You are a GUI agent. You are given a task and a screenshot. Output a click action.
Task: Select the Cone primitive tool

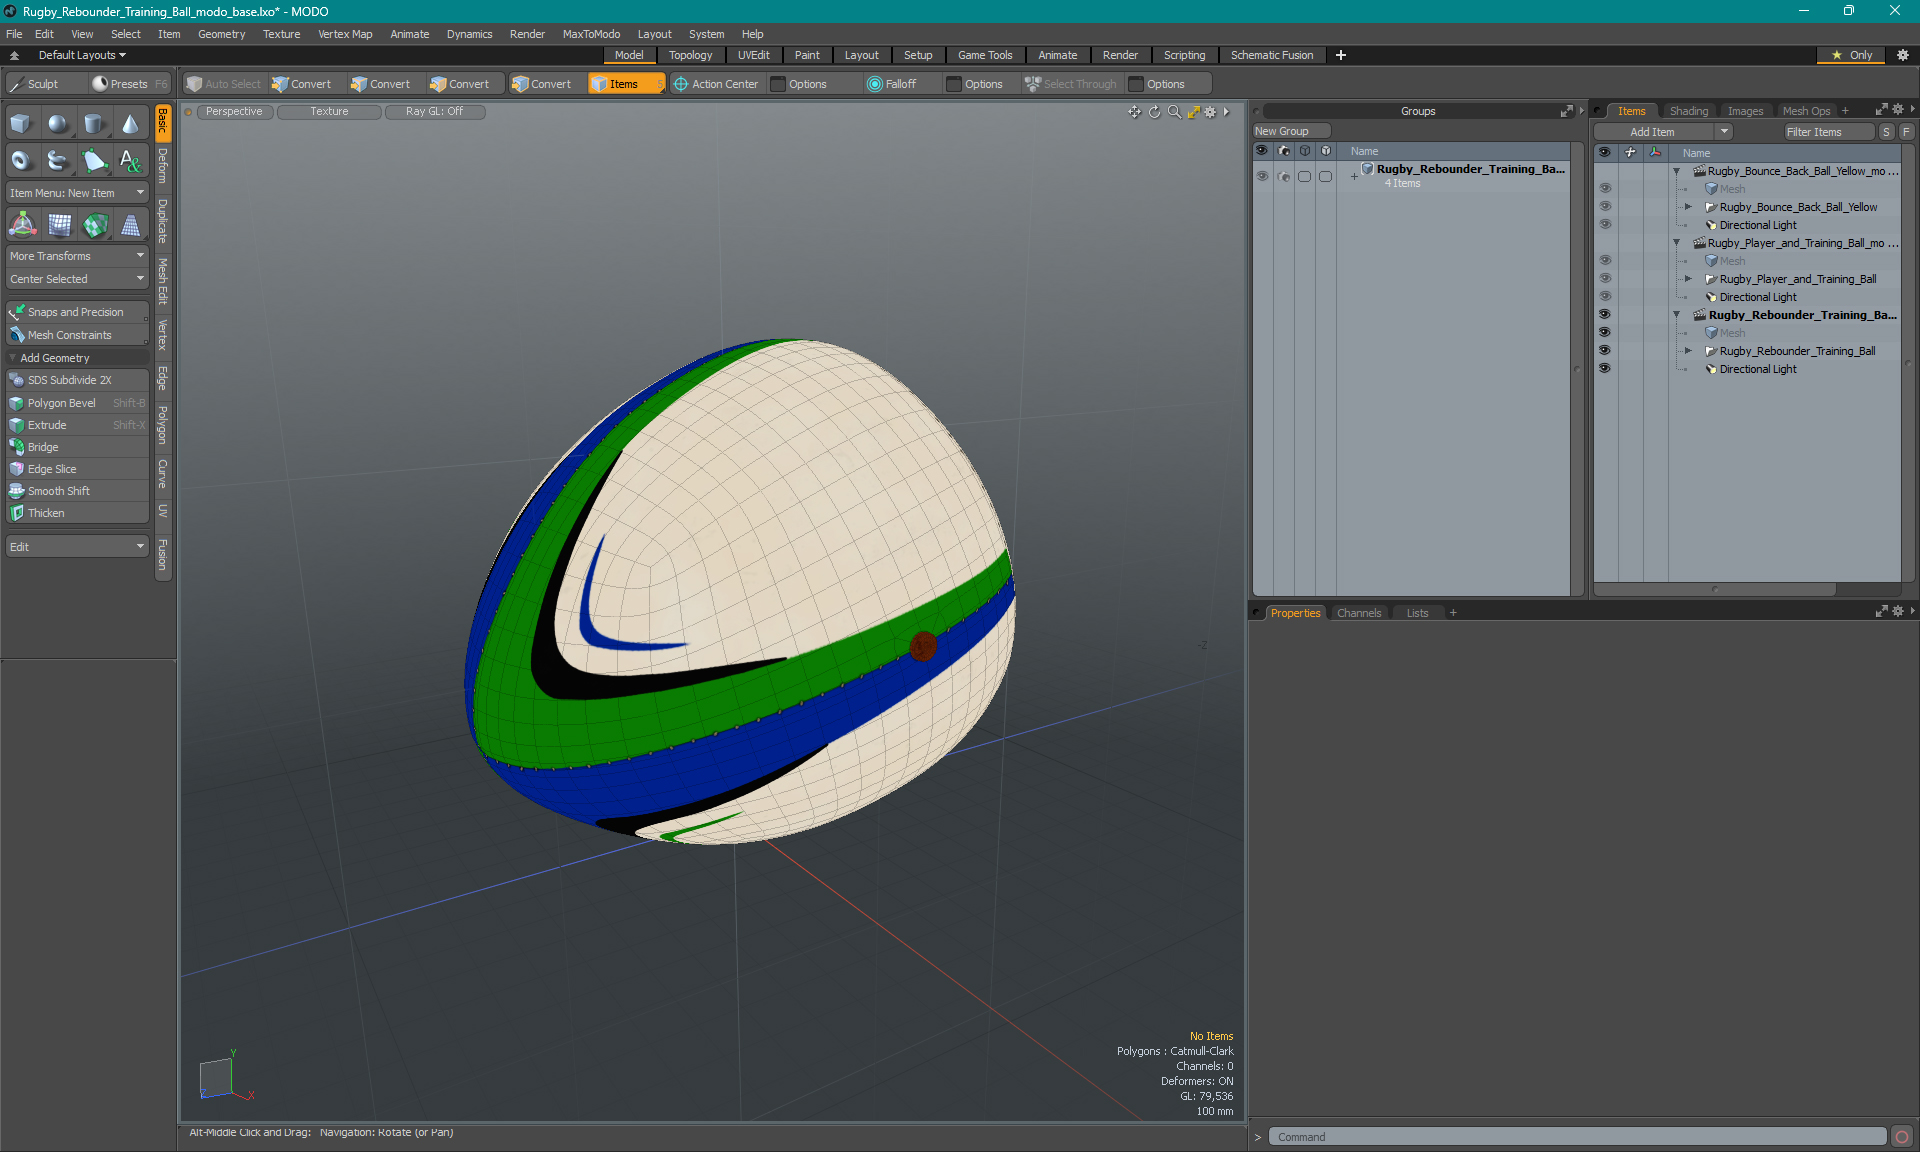pyautogui.click(x=130, y=124)
